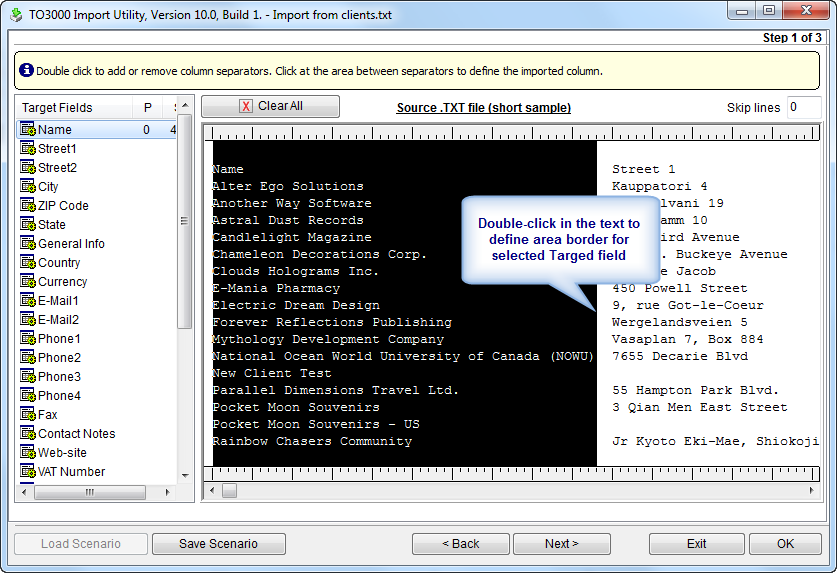Choose the Country target field
This screenshot has width=837, height=573.
pos(59,263)
